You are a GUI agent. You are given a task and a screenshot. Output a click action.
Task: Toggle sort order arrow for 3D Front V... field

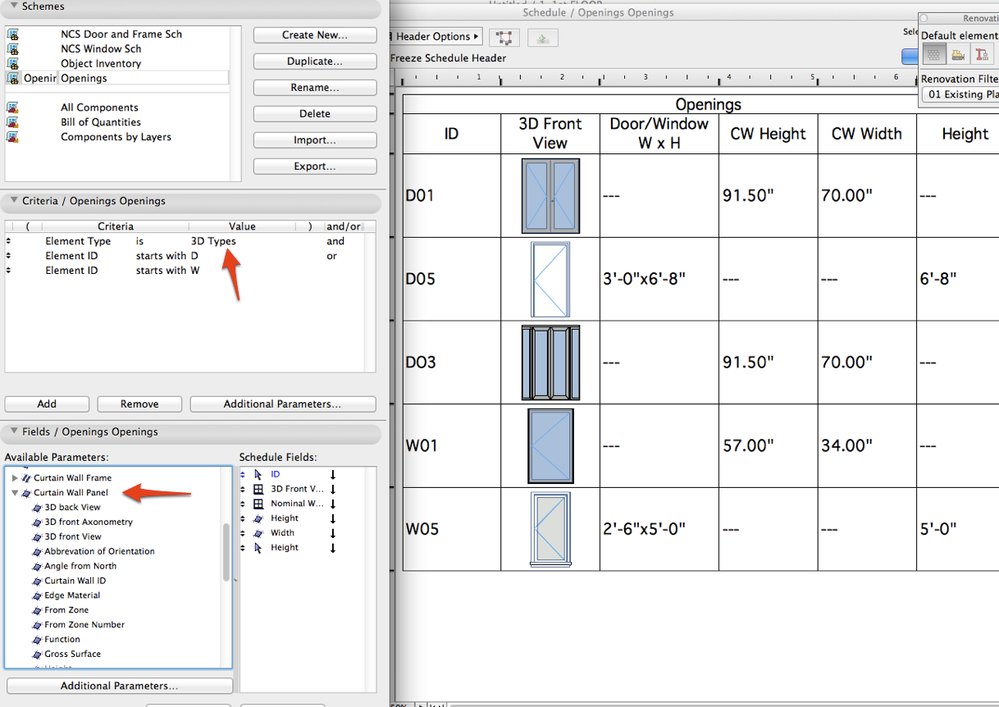click(x=333, y=489)
